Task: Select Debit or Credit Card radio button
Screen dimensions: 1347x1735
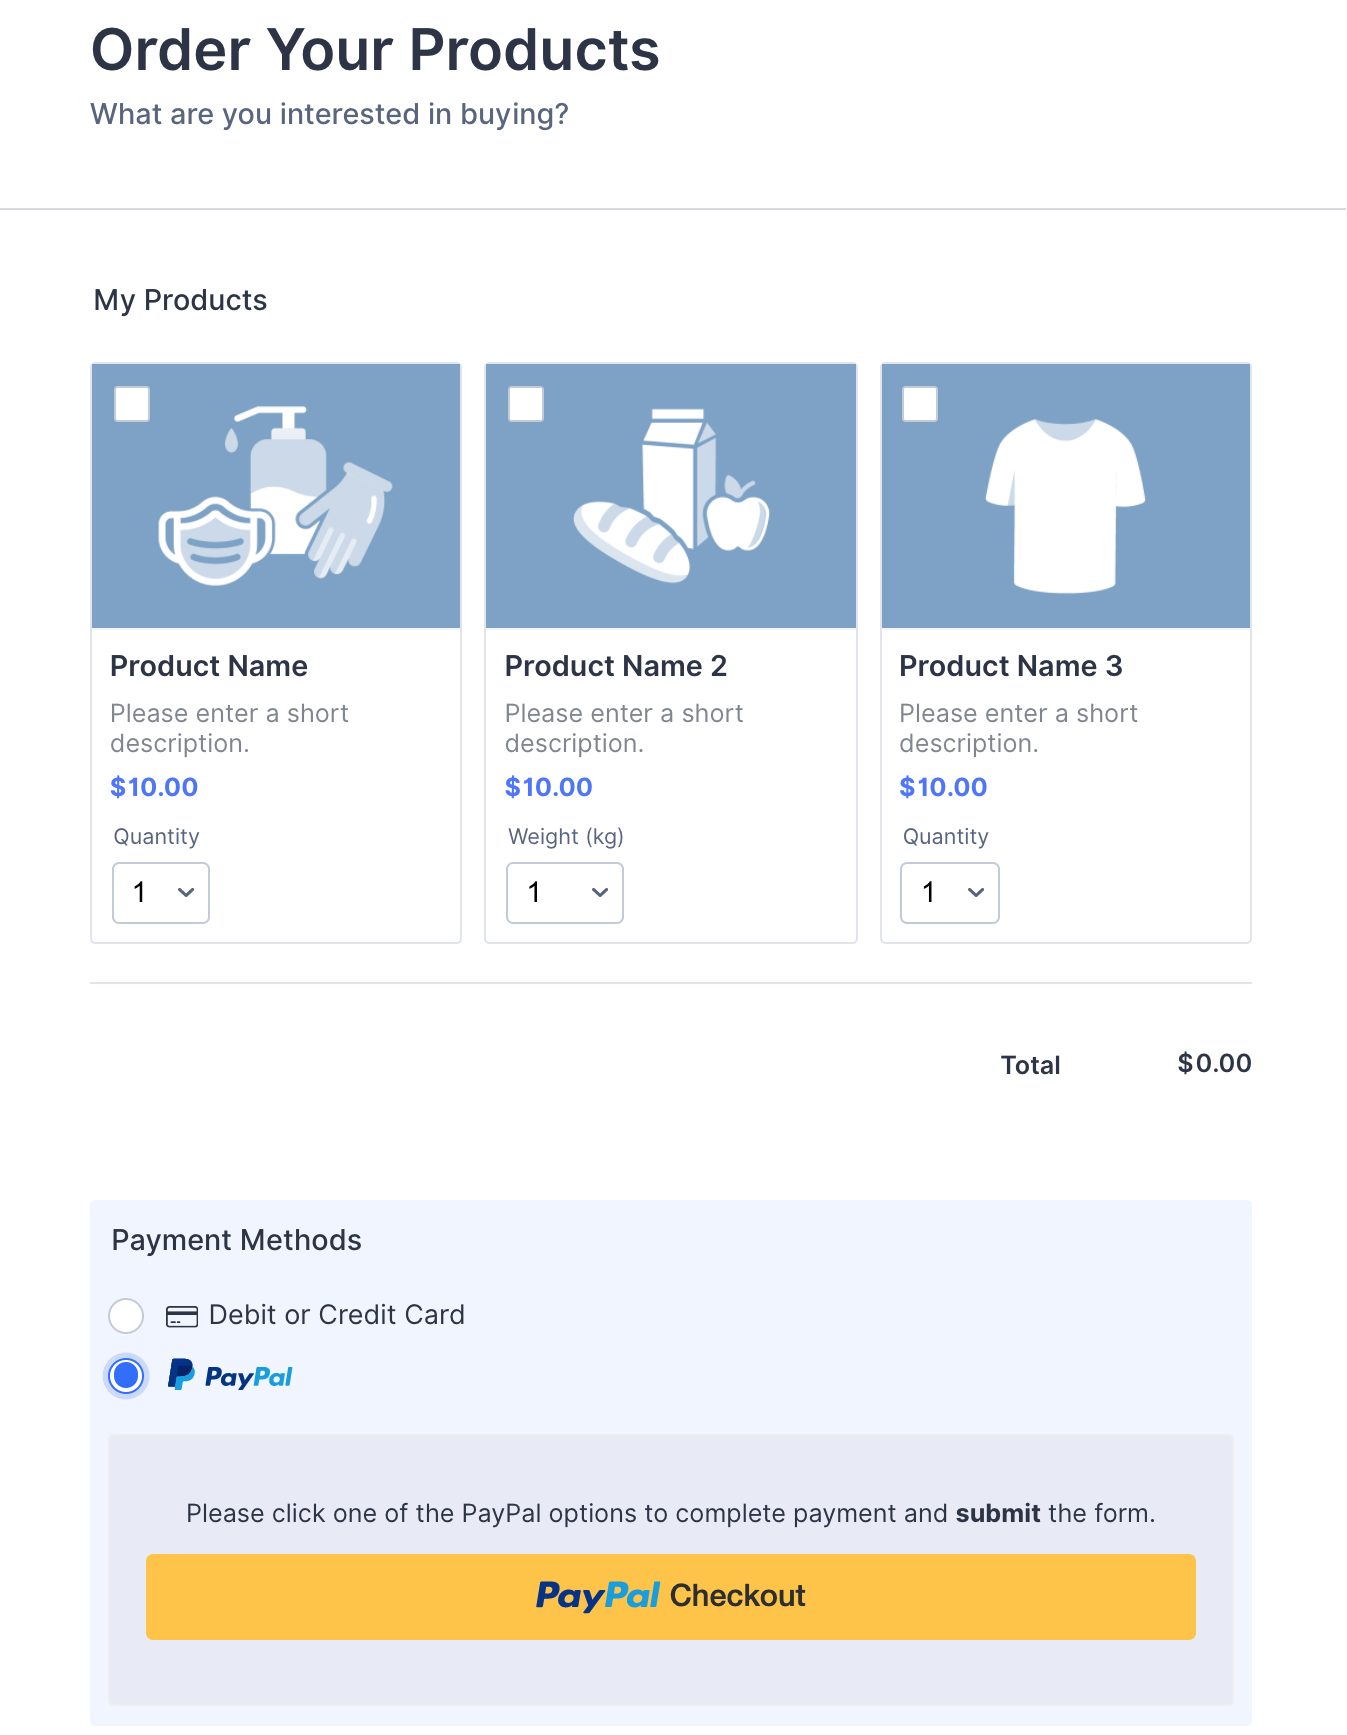Action: pos(126,1315)
